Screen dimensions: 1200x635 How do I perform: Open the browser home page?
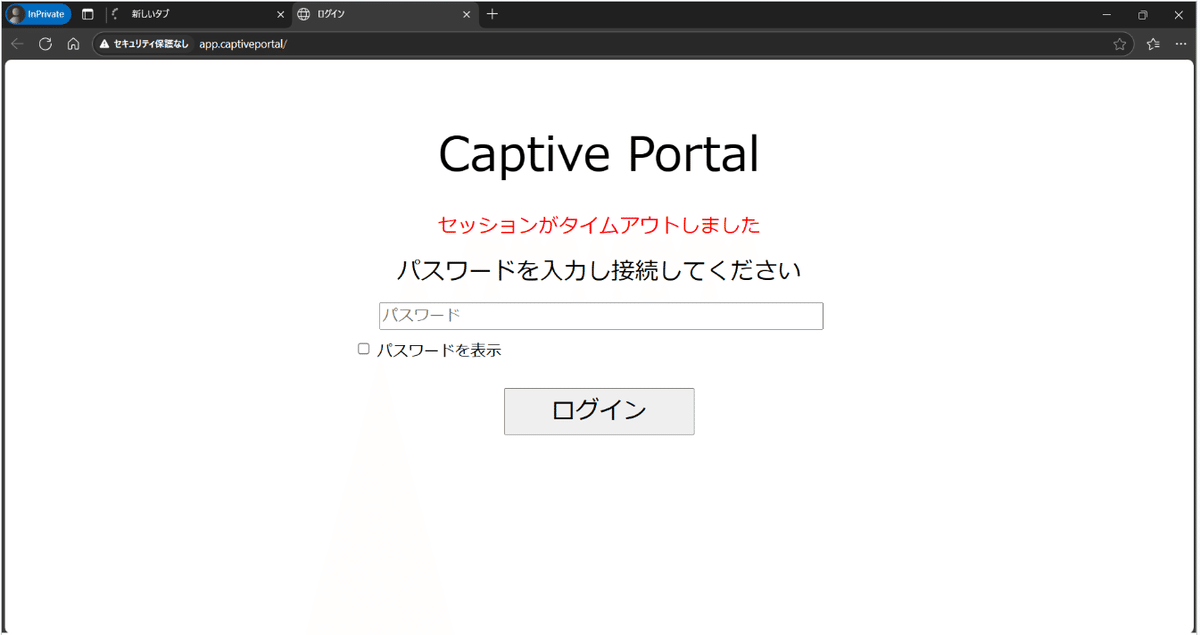click(72, 44)
